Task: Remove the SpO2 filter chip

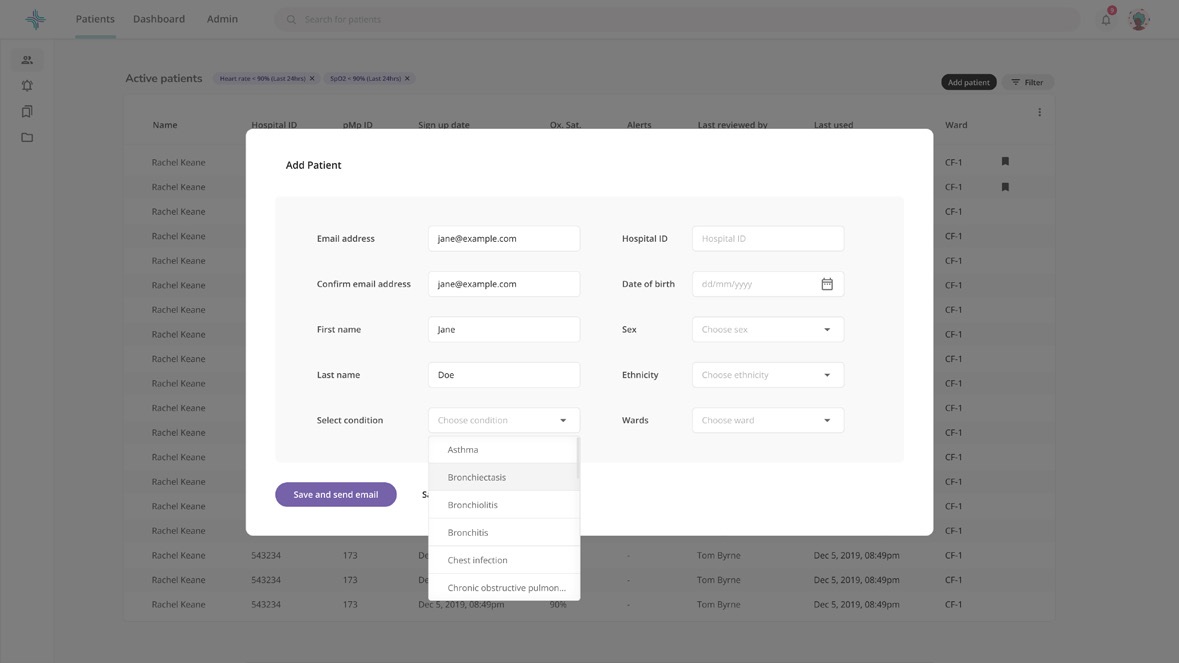Action: (408, 78)
